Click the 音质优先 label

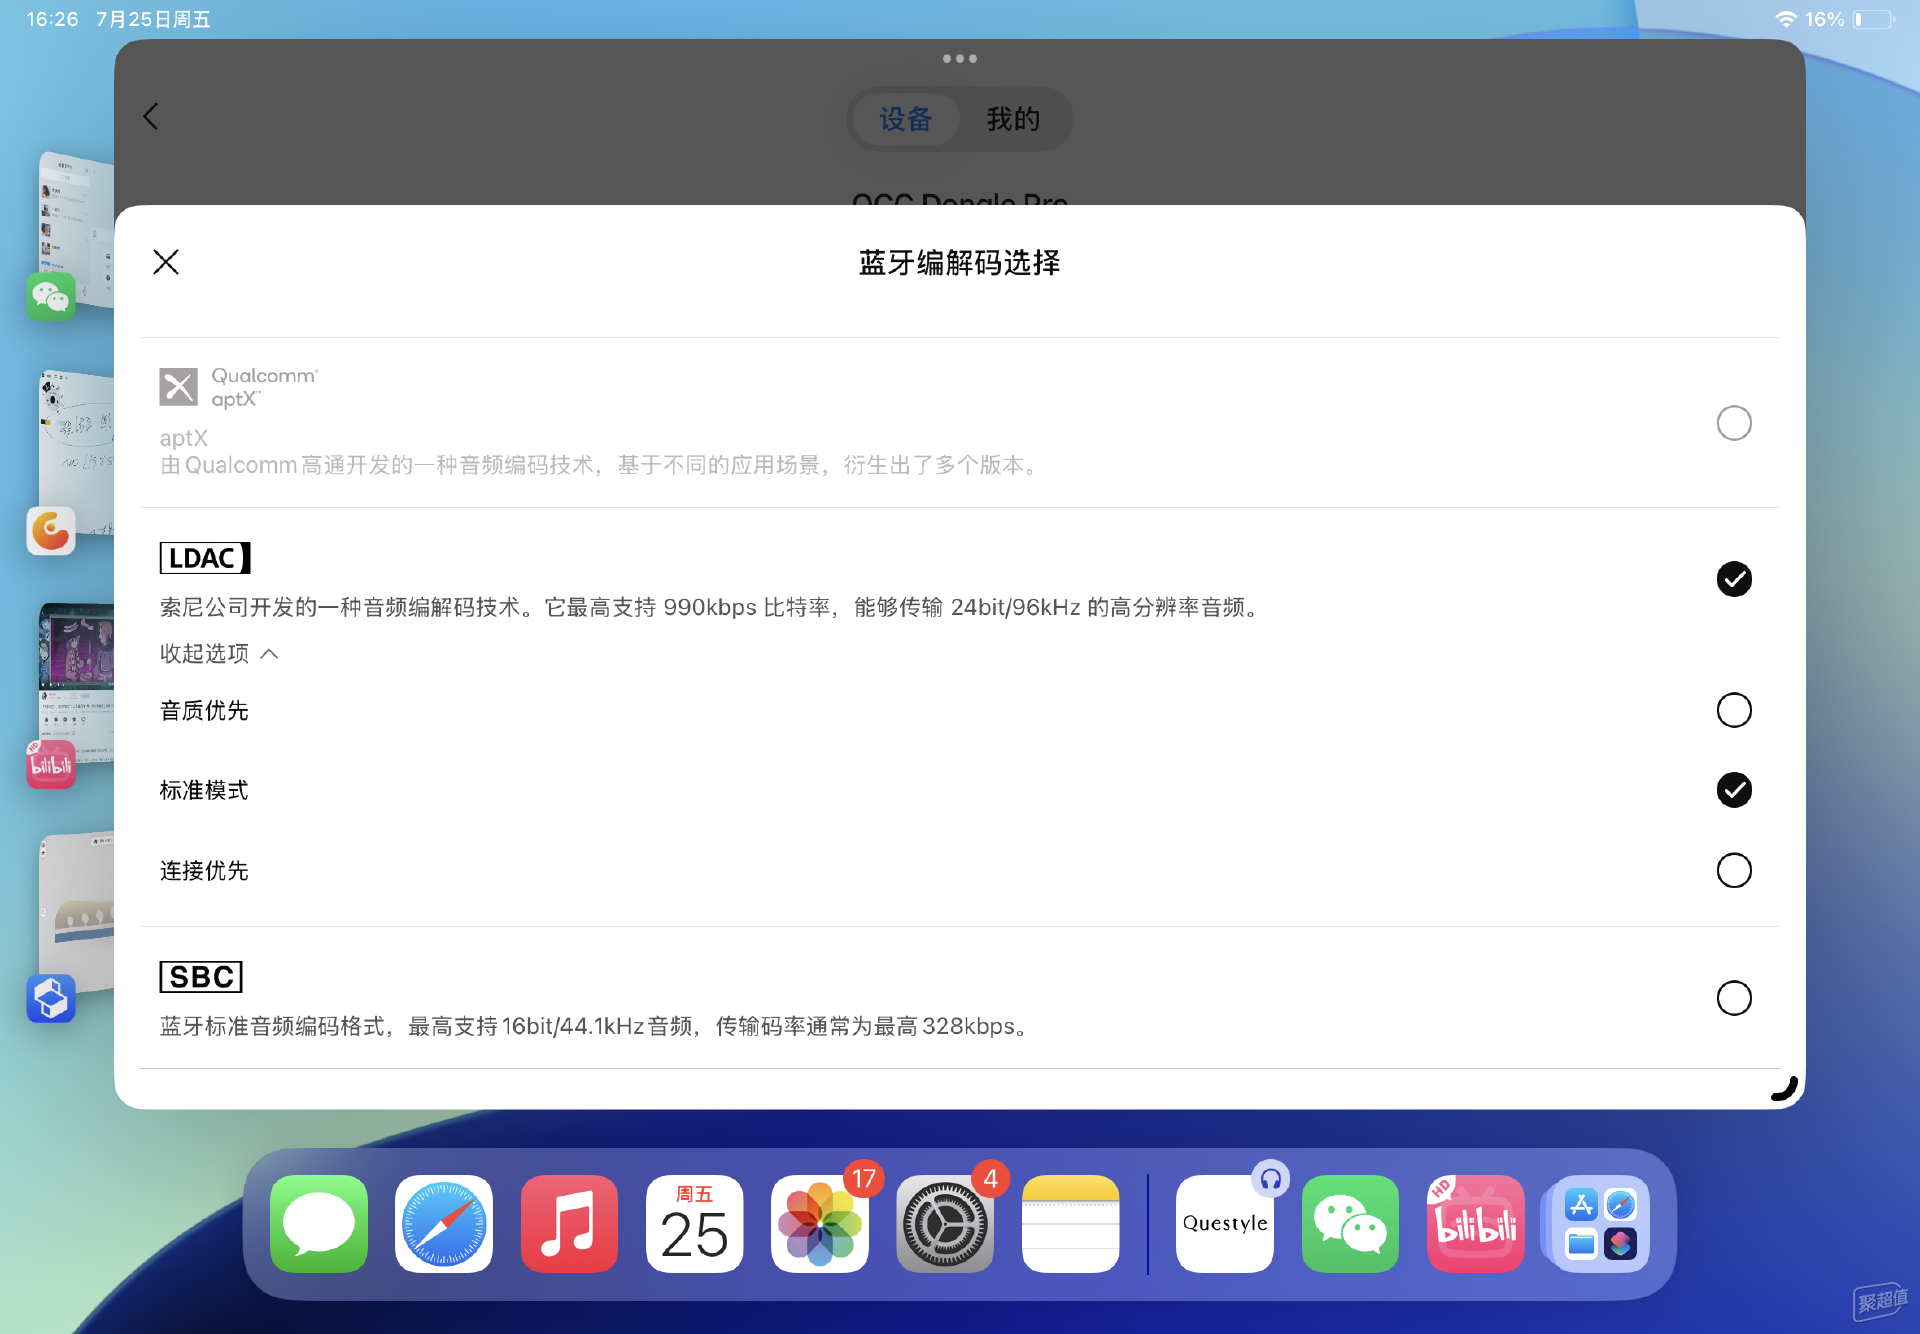click(x=204, y=710)
